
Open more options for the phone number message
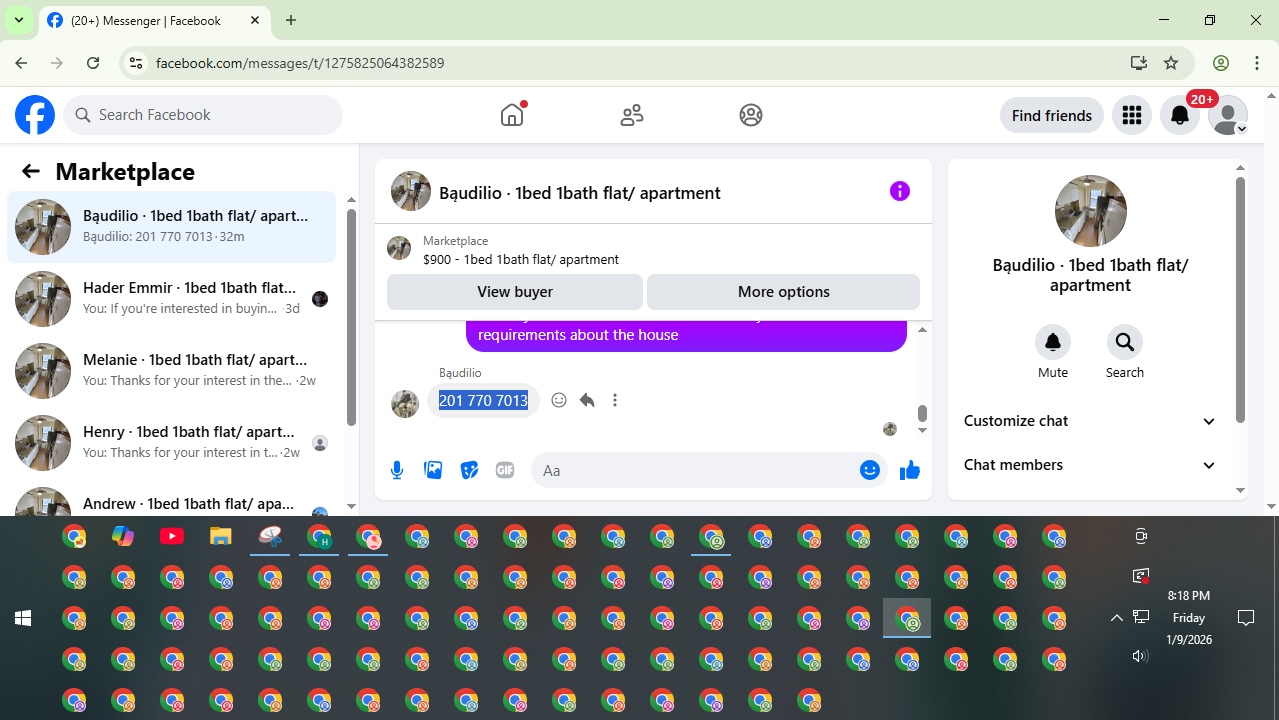point(615,400)
